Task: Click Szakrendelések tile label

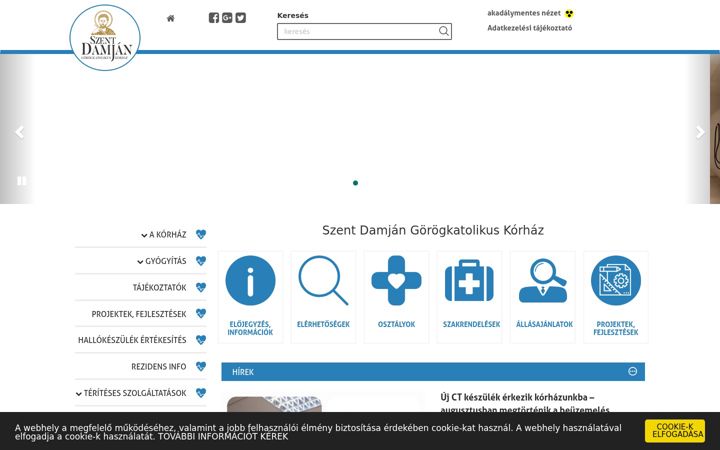Action: [471, 324]
